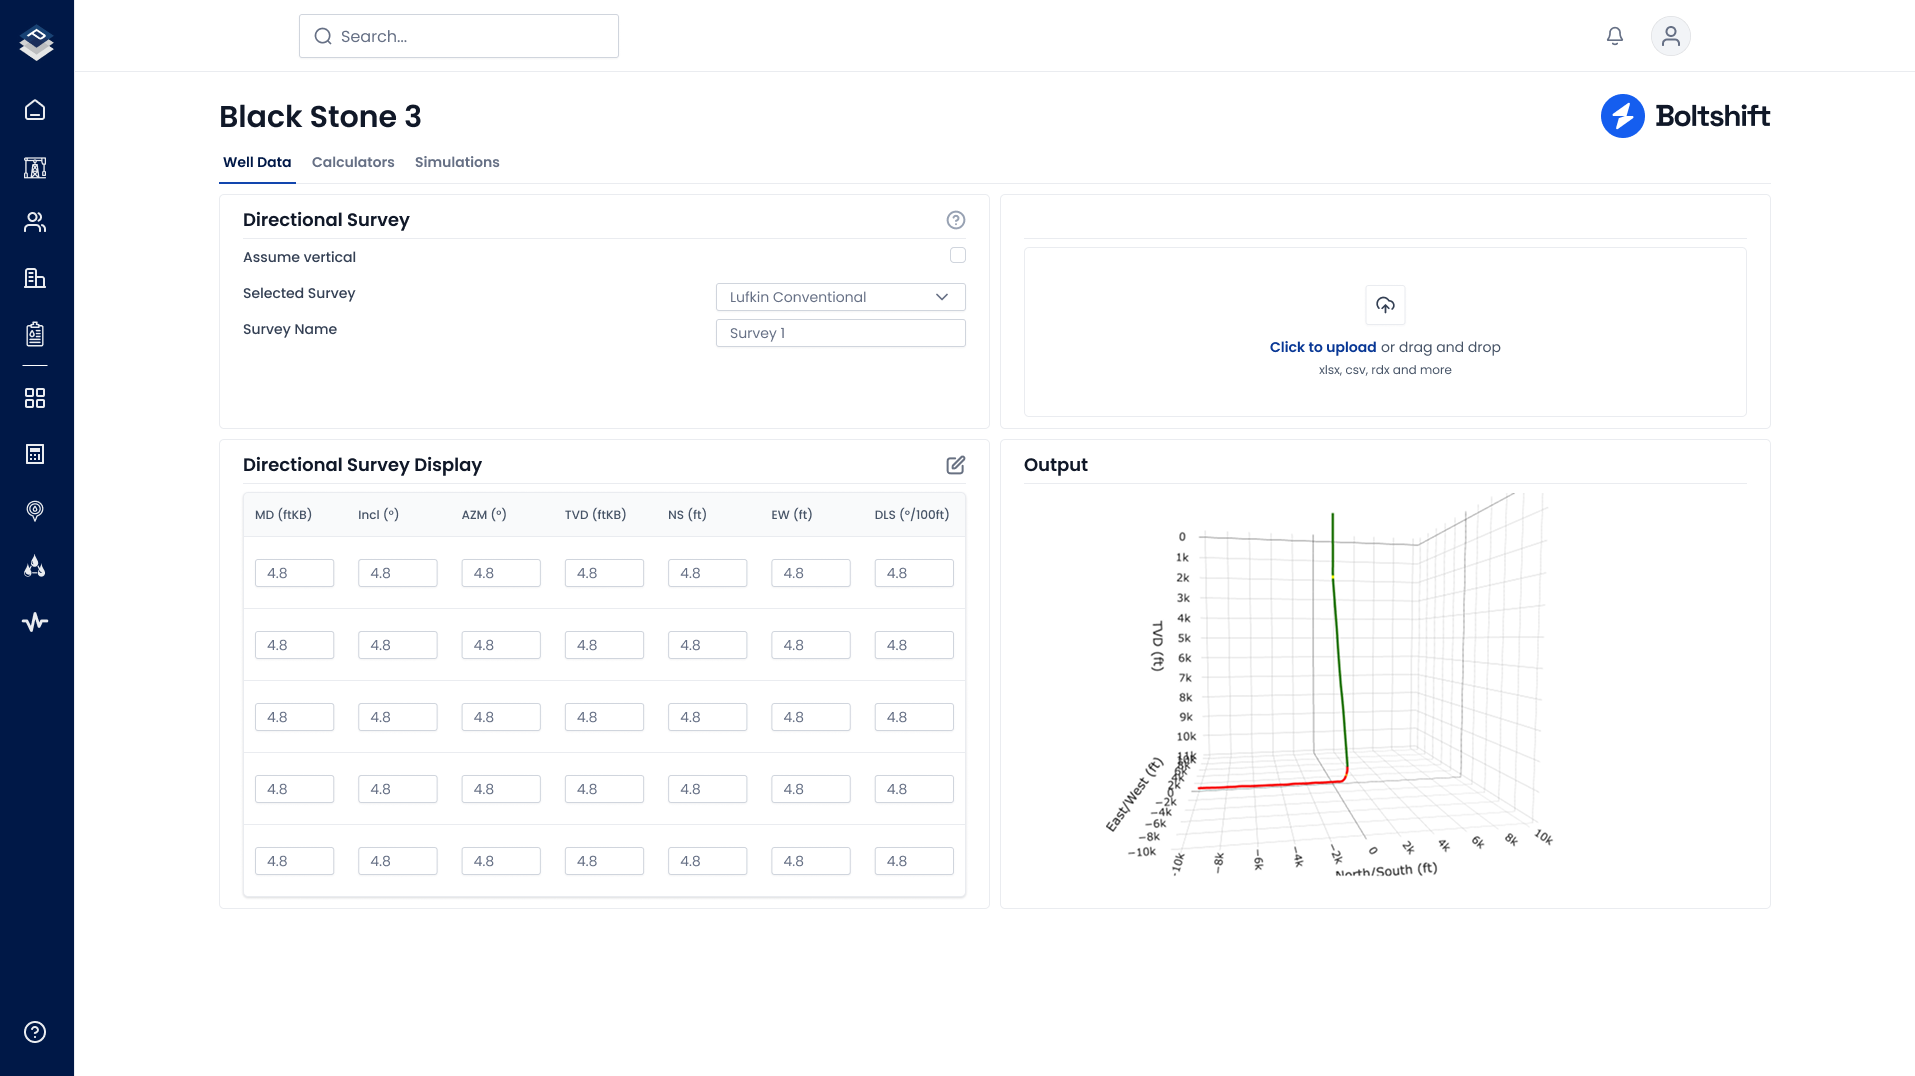Switch to the Calculators tab

(x=353, y=162)
